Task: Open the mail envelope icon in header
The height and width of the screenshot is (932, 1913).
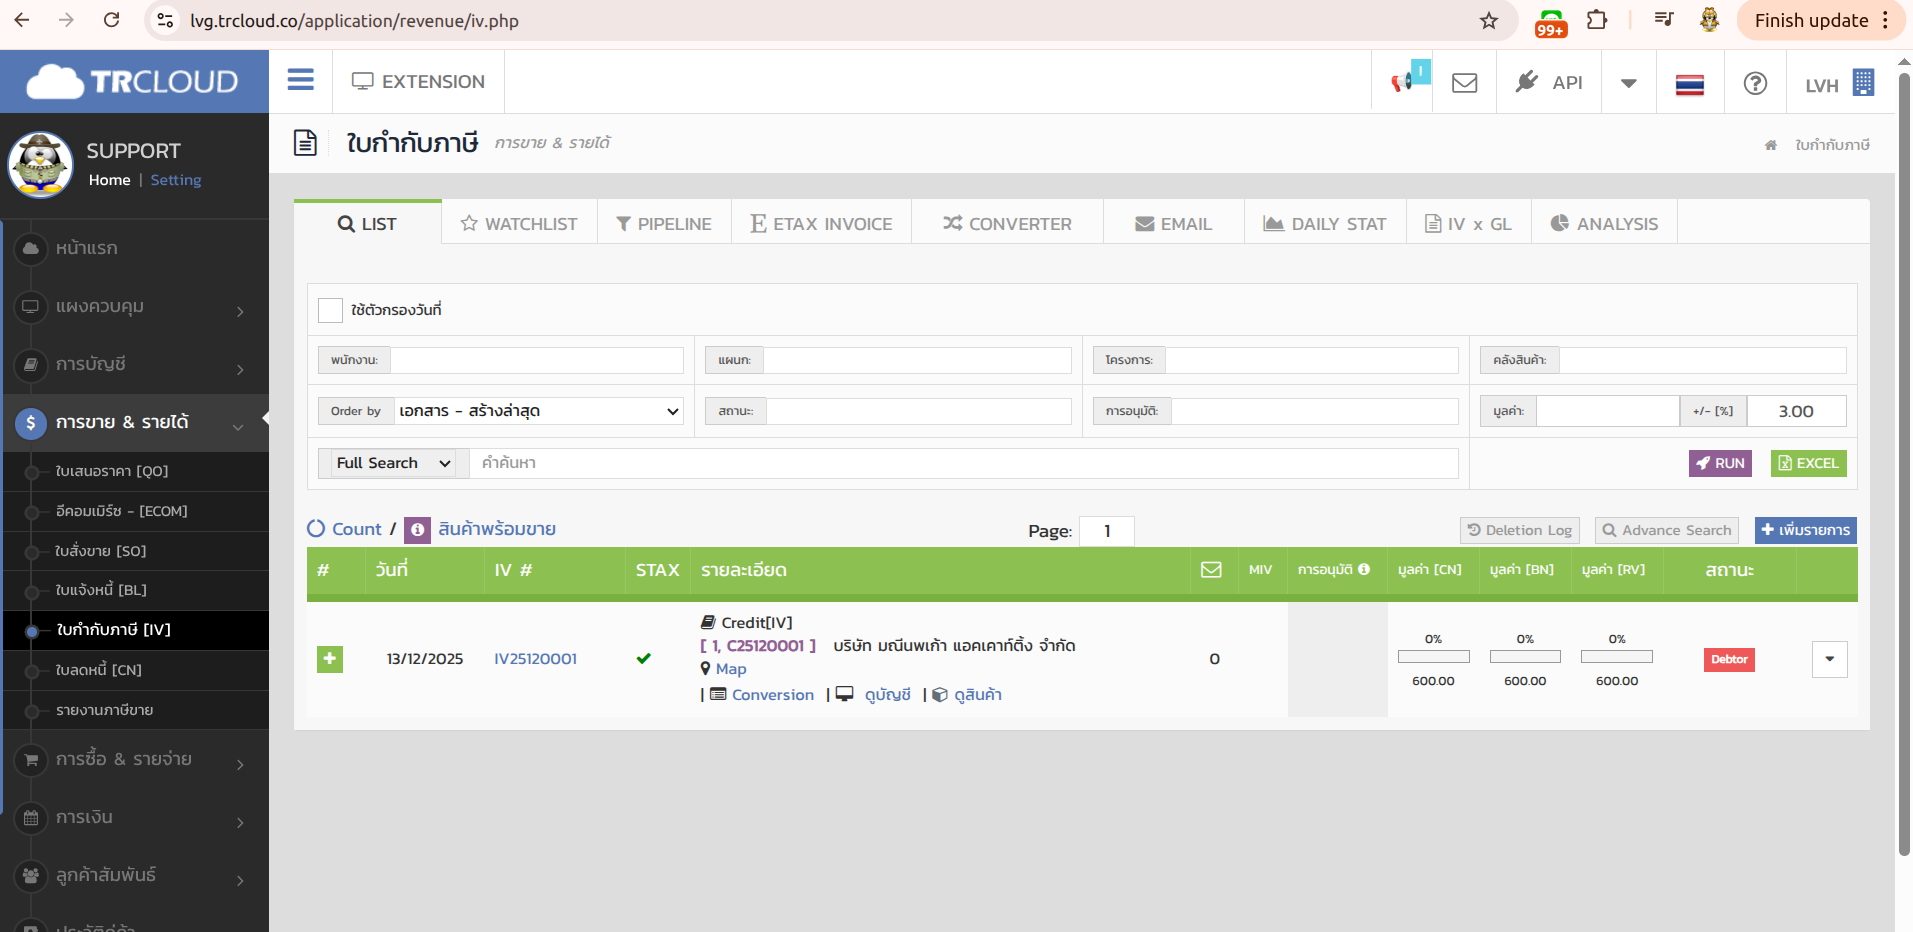Action: tap(1464, 83)
